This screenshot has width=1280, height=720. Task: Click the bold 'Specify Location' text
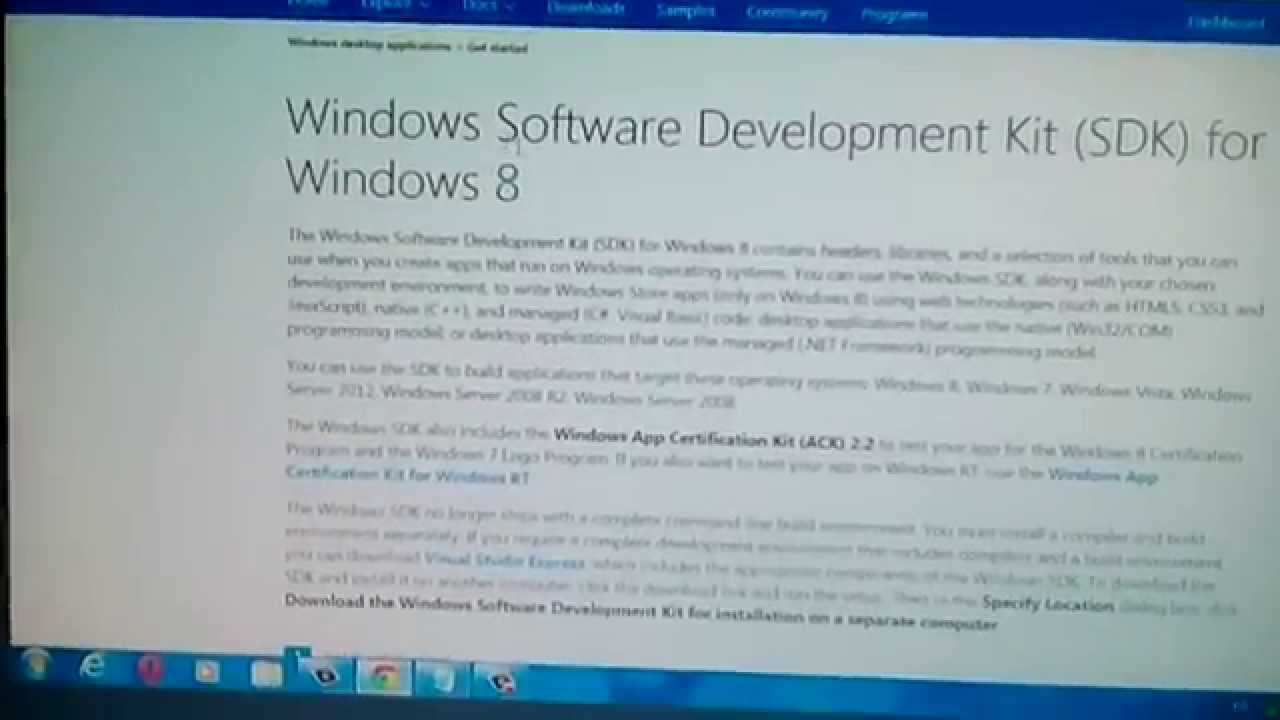1047,604
